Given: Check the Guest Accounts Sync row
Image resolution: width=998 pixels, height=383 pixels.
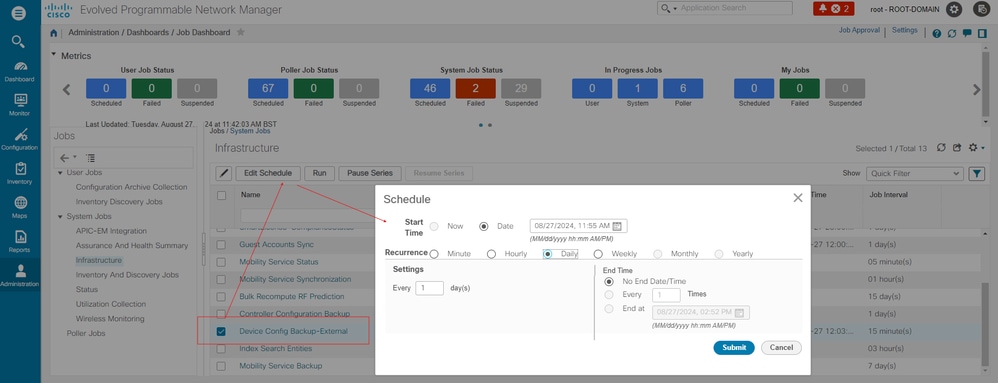Looking at the screenshot, I should tap(221, 244).
